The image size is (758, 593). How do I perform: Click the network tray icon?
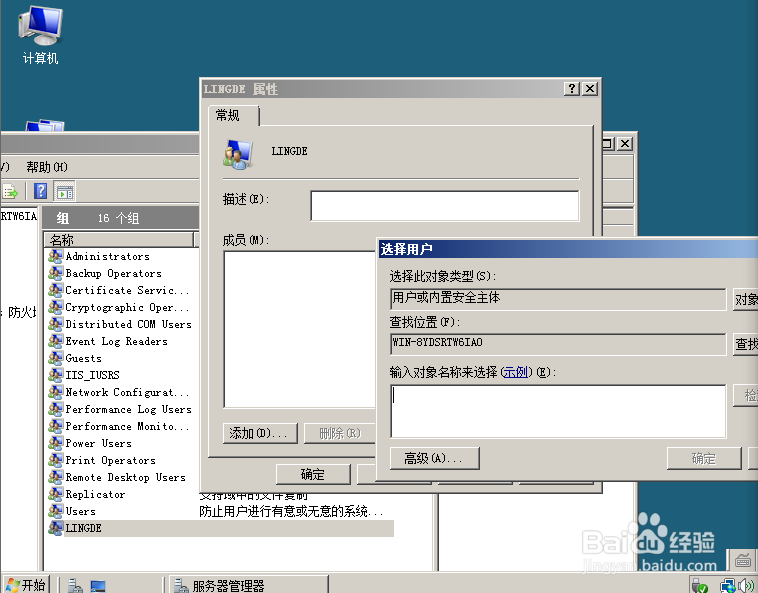[x=727, y=586]
